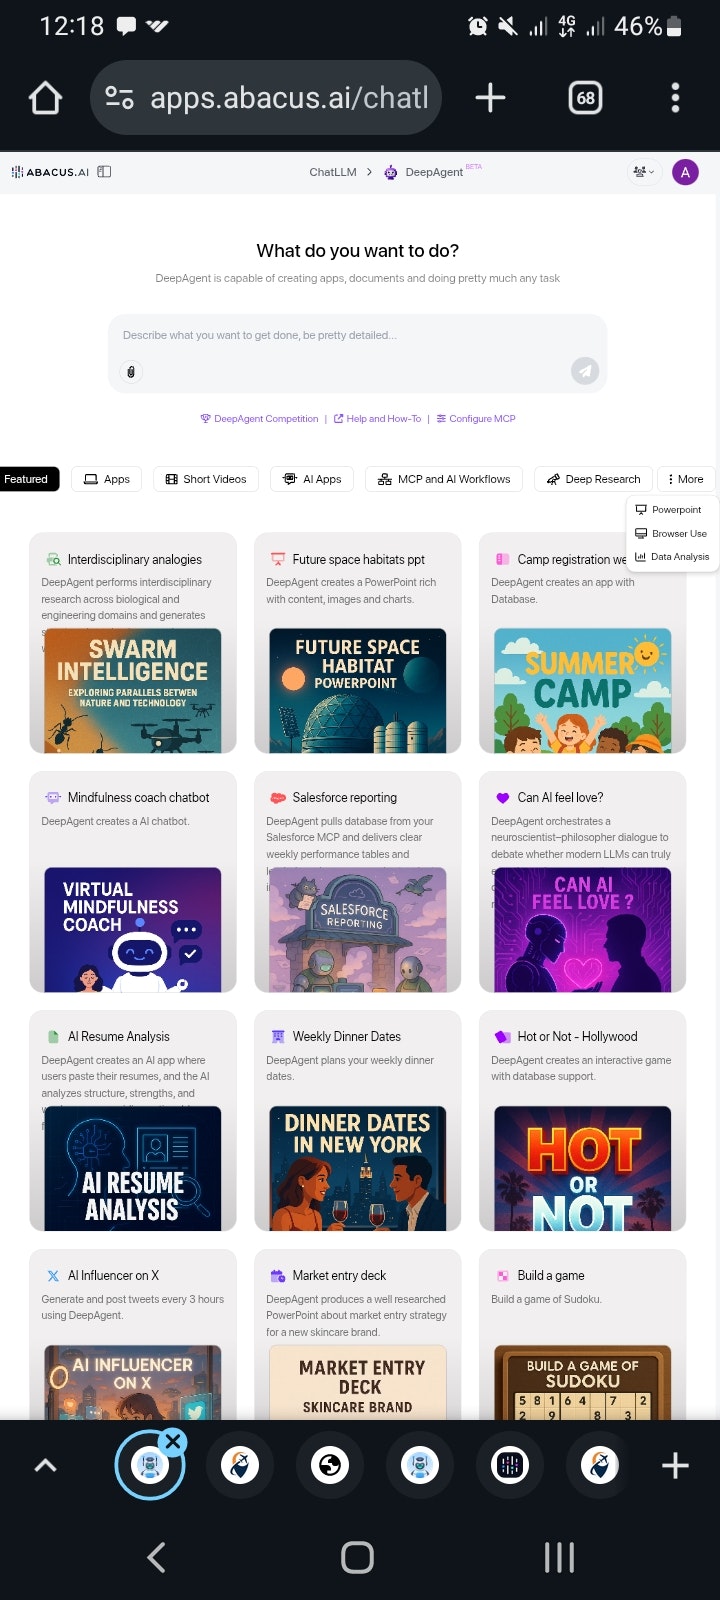Open site settings icon in address bar

[x=120, y=98]
